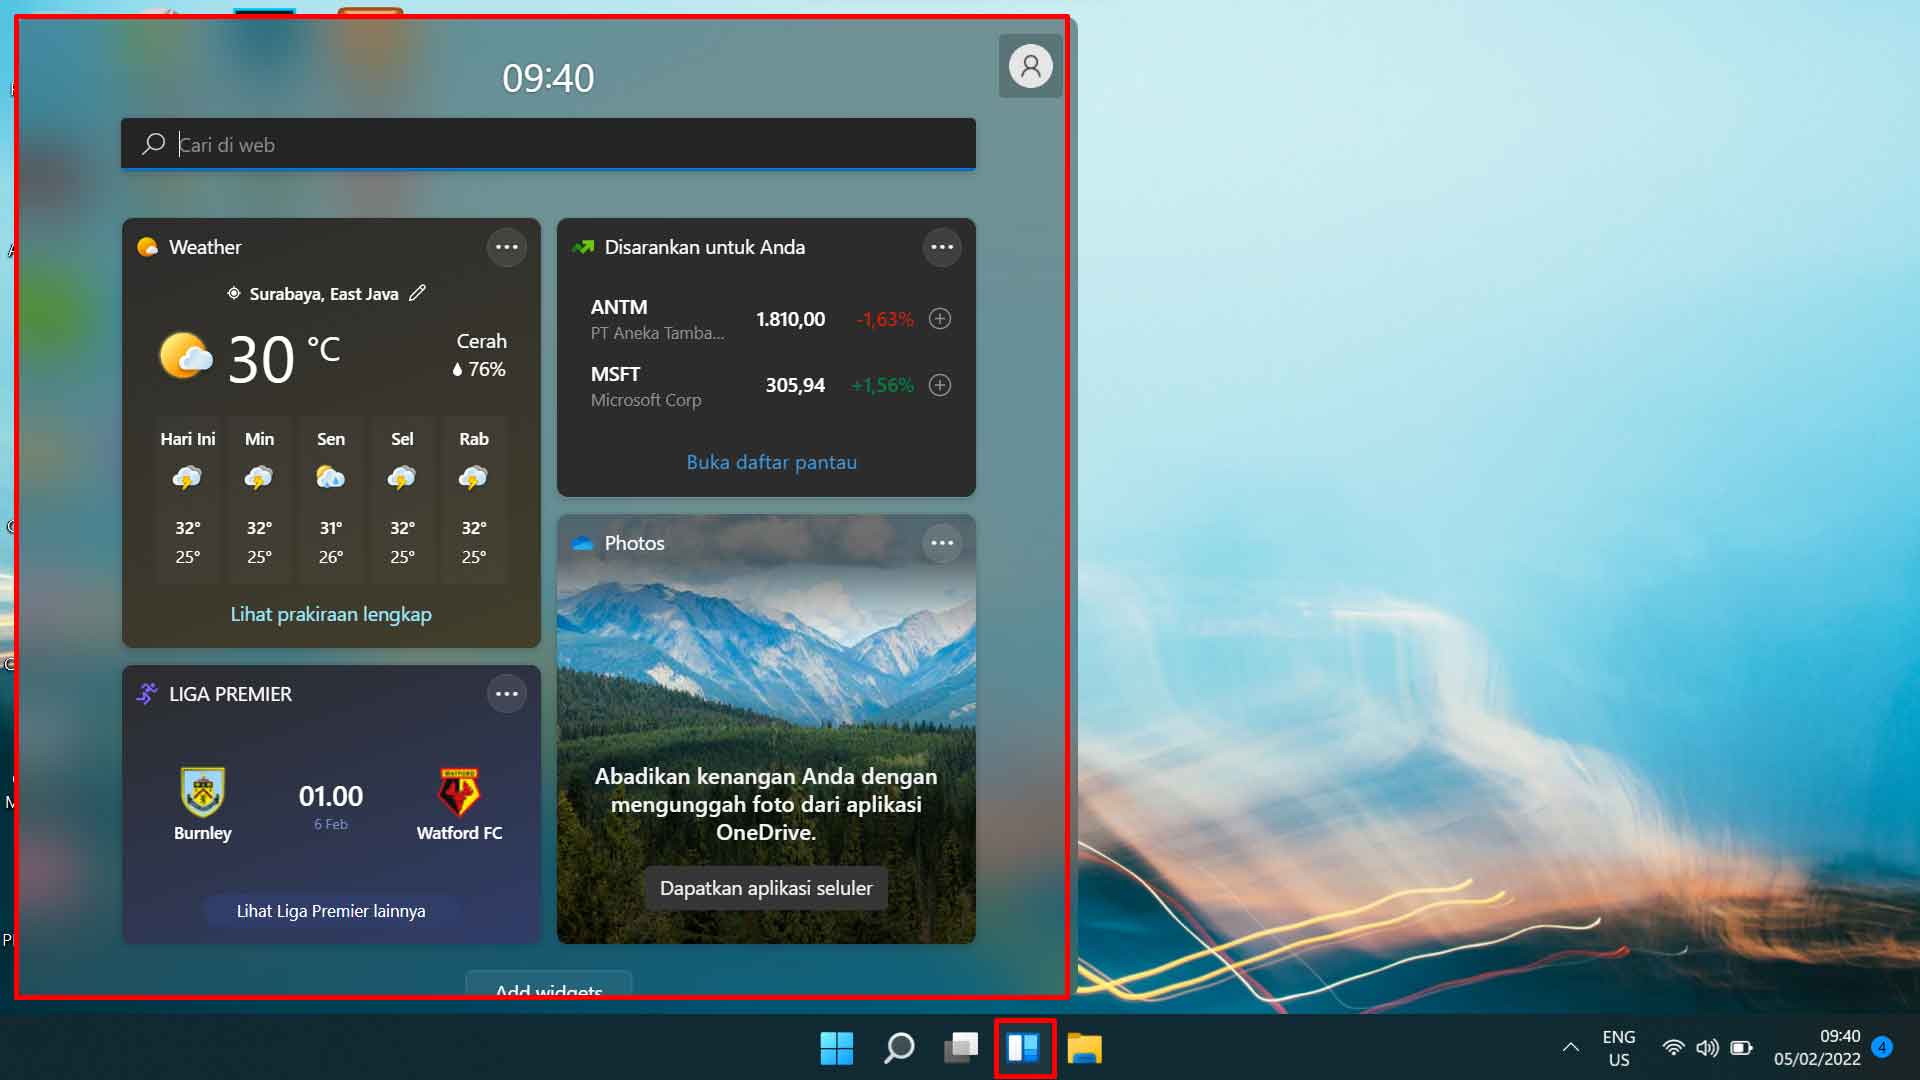Image resolution: width=1920 pixels, height=1080 pixels.
Task: Click the Add widgets button
Action: tap(549, 984)
